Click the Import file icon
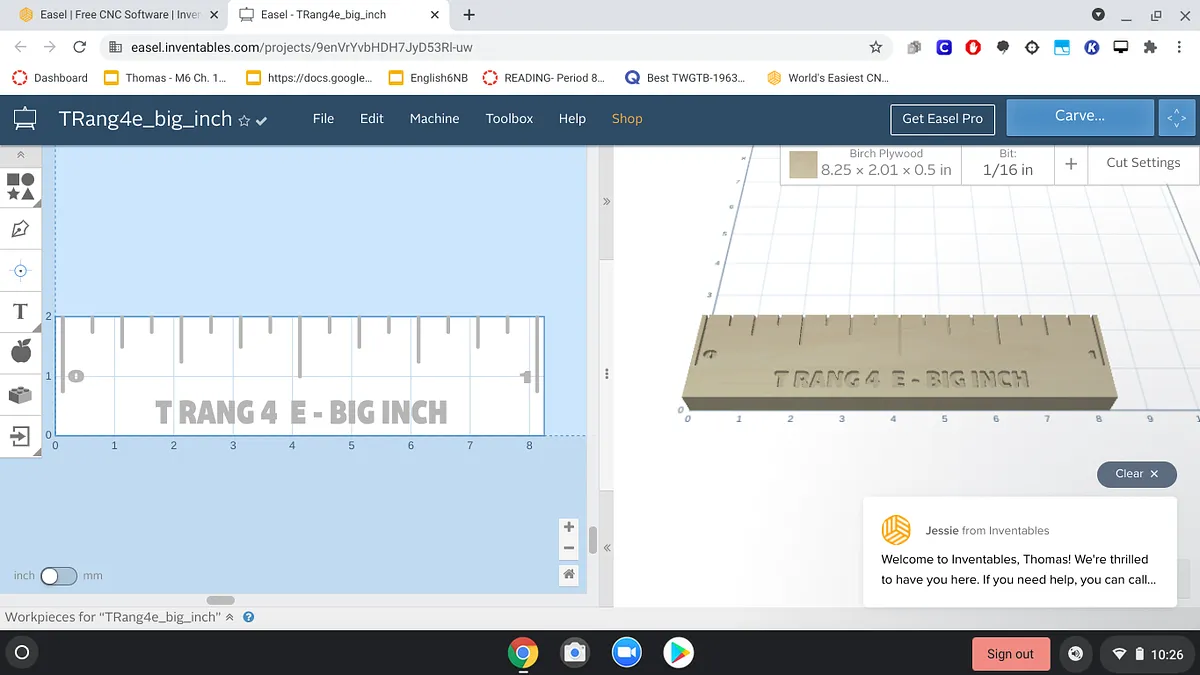 click(x=20, y=436)
